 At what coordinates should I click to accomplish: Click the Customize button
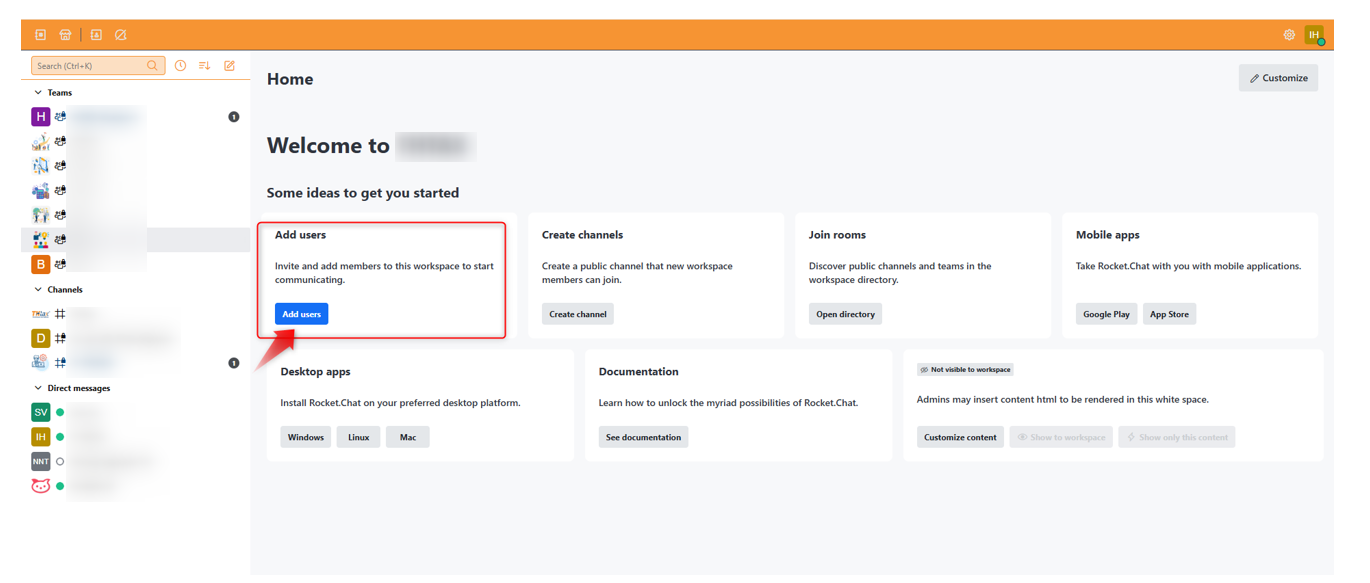[x=1278, y=78]
